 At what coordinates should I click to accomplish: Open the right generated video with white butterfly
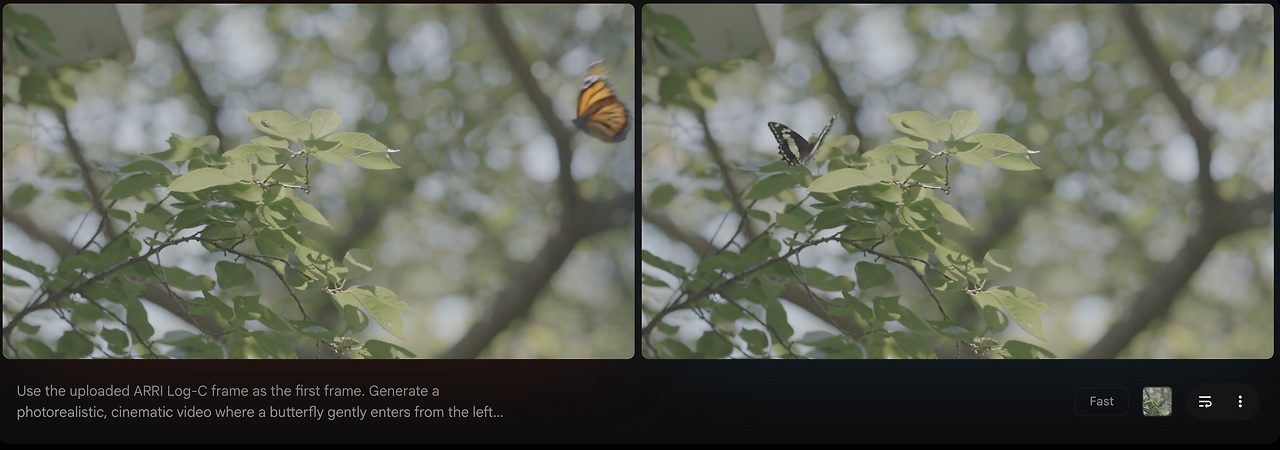pos(958,181)
